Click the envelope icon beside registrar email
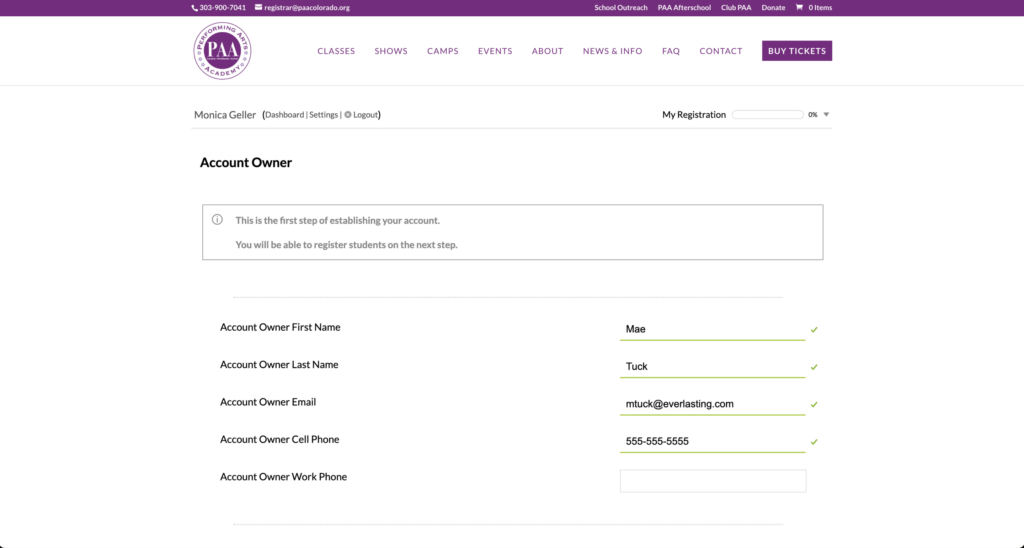This screenshot has height=548, width=1024. (x=259, y=7)
